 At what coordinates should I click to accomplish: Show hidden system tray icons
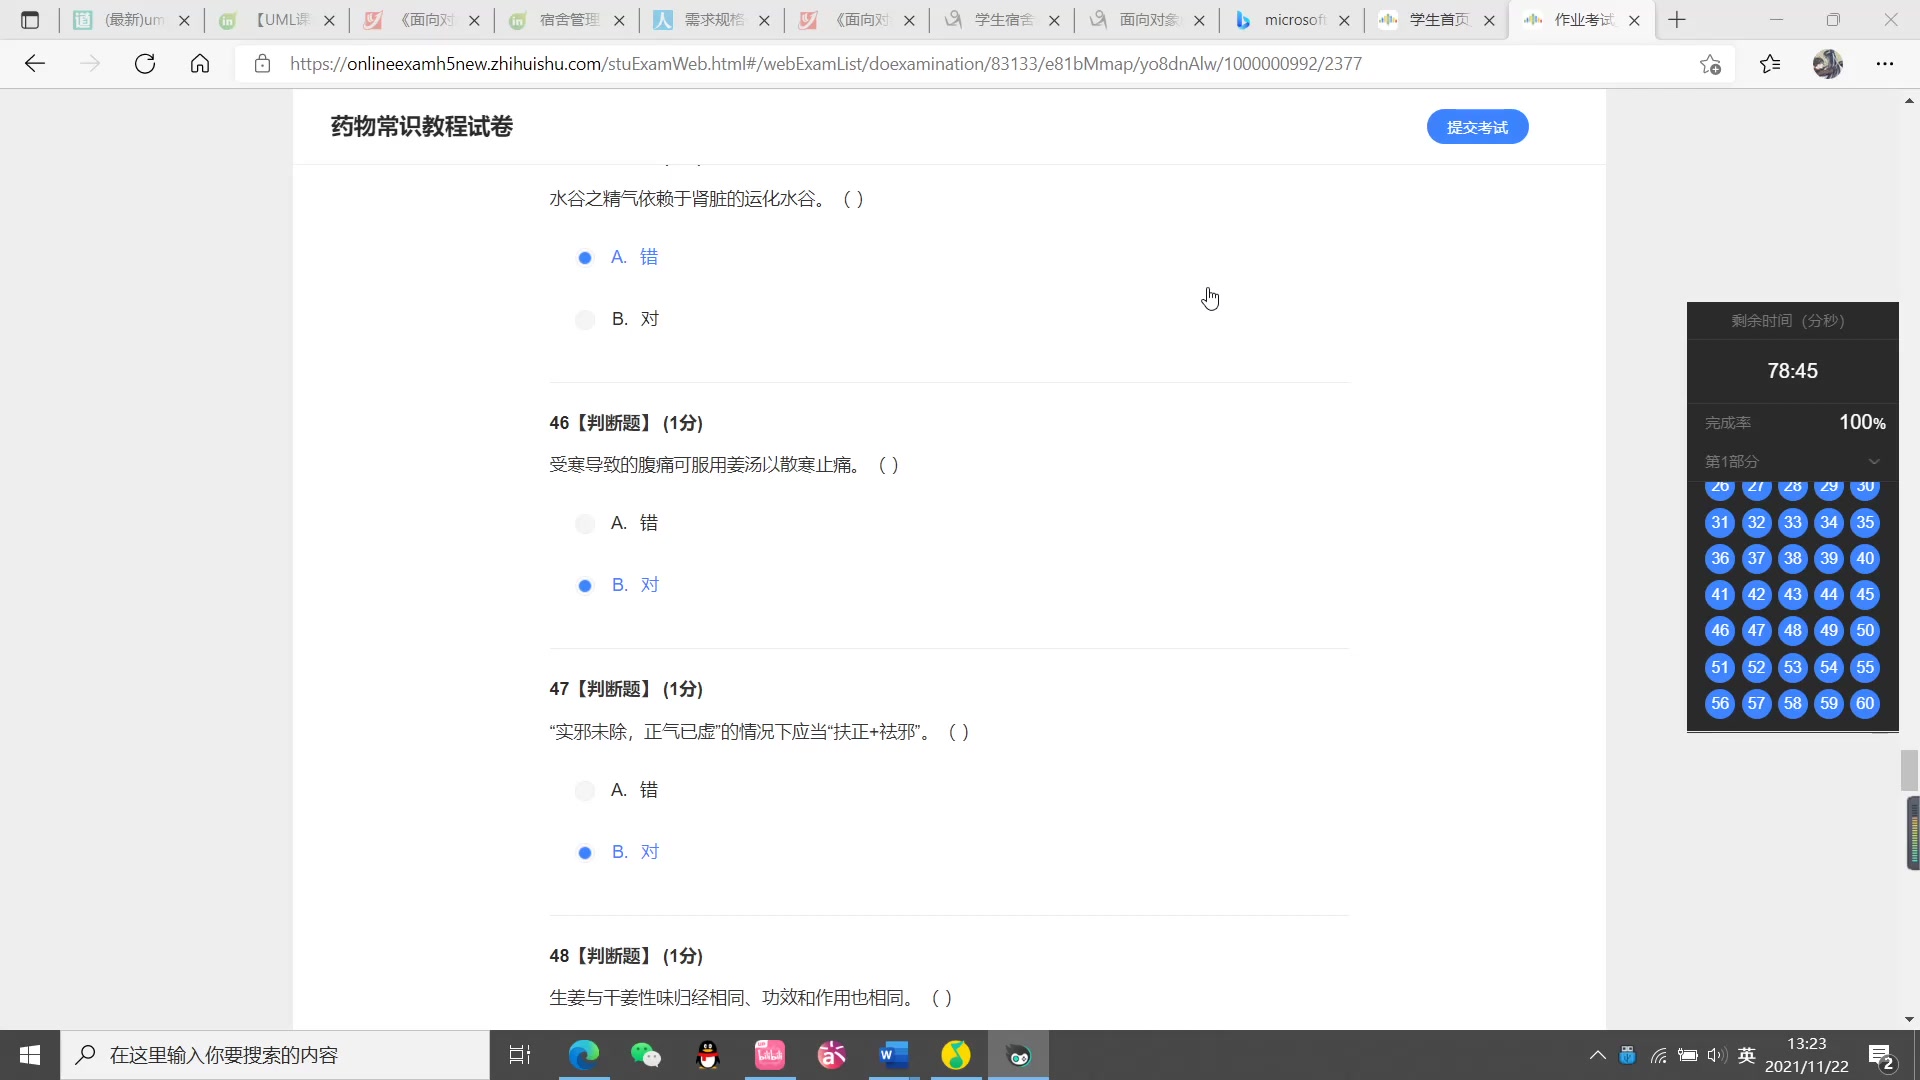pos(1597,1056)
